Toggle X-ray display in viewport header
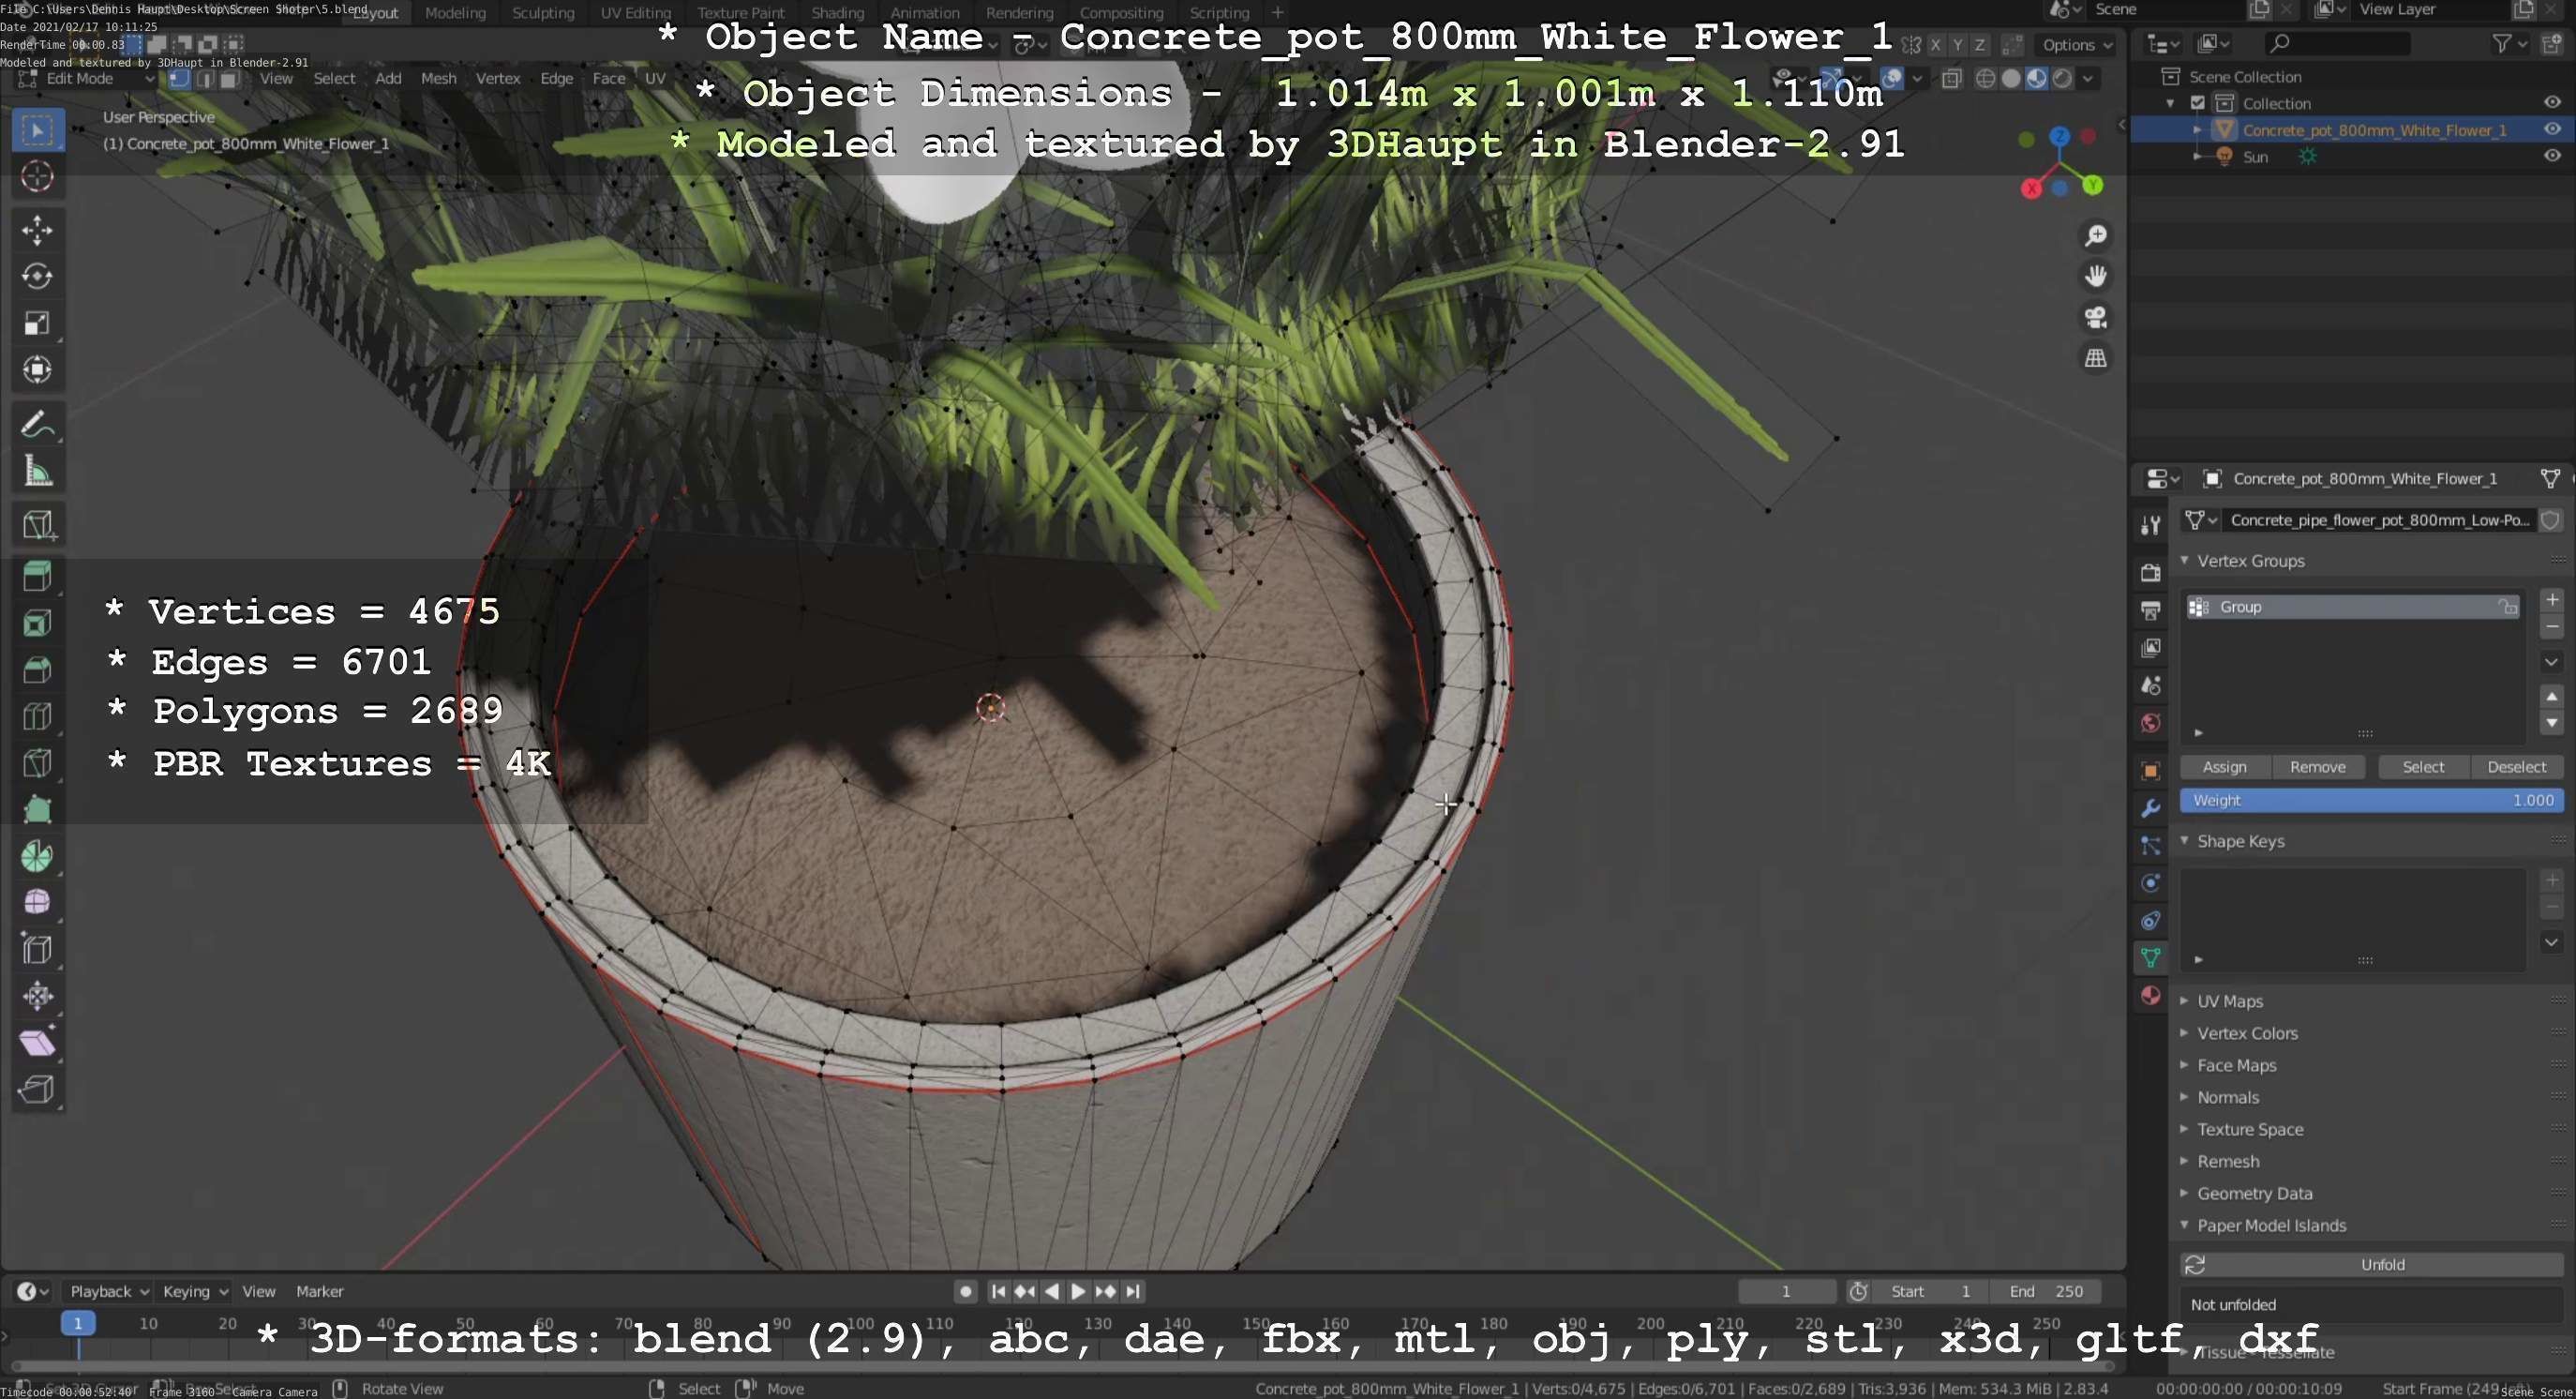Viewport: 2576px width, 1399px height. [x=1951, y=79]
